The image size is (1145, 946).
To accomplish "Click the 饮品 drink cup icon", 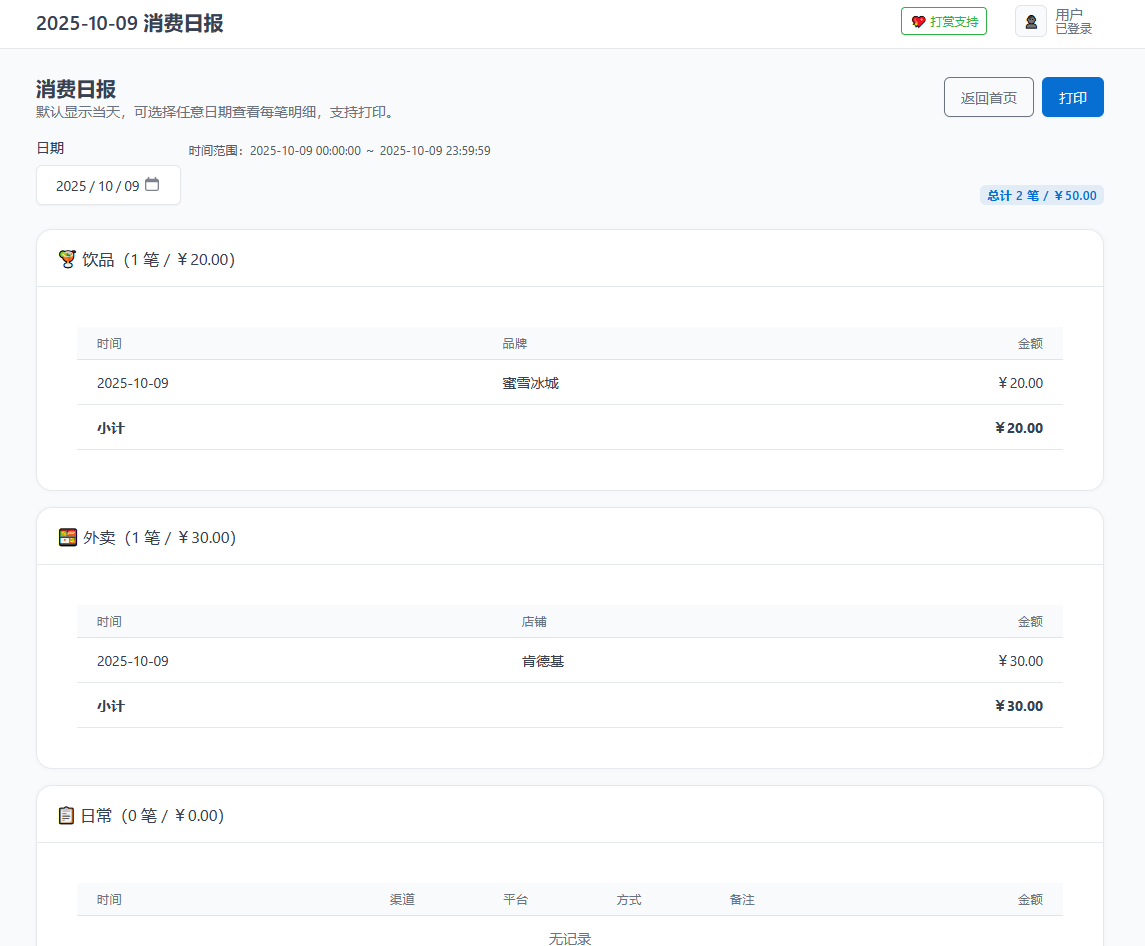I will (67, 259).
